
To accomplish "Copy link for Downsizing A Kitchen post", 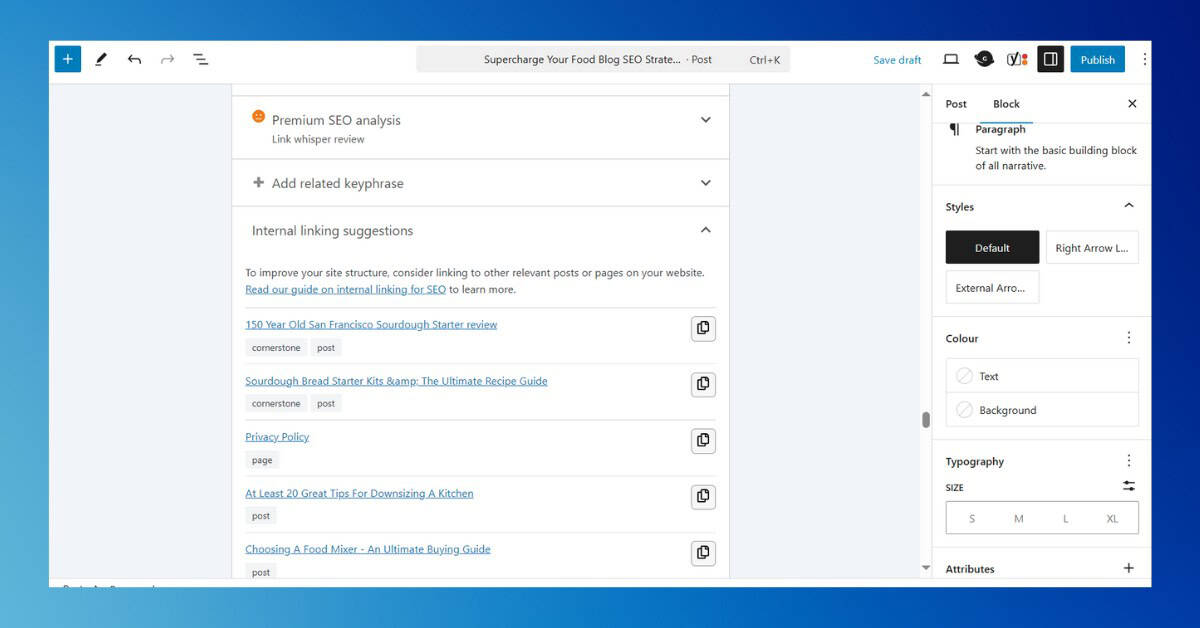I will pyautogui.click(x=703, y=496).
